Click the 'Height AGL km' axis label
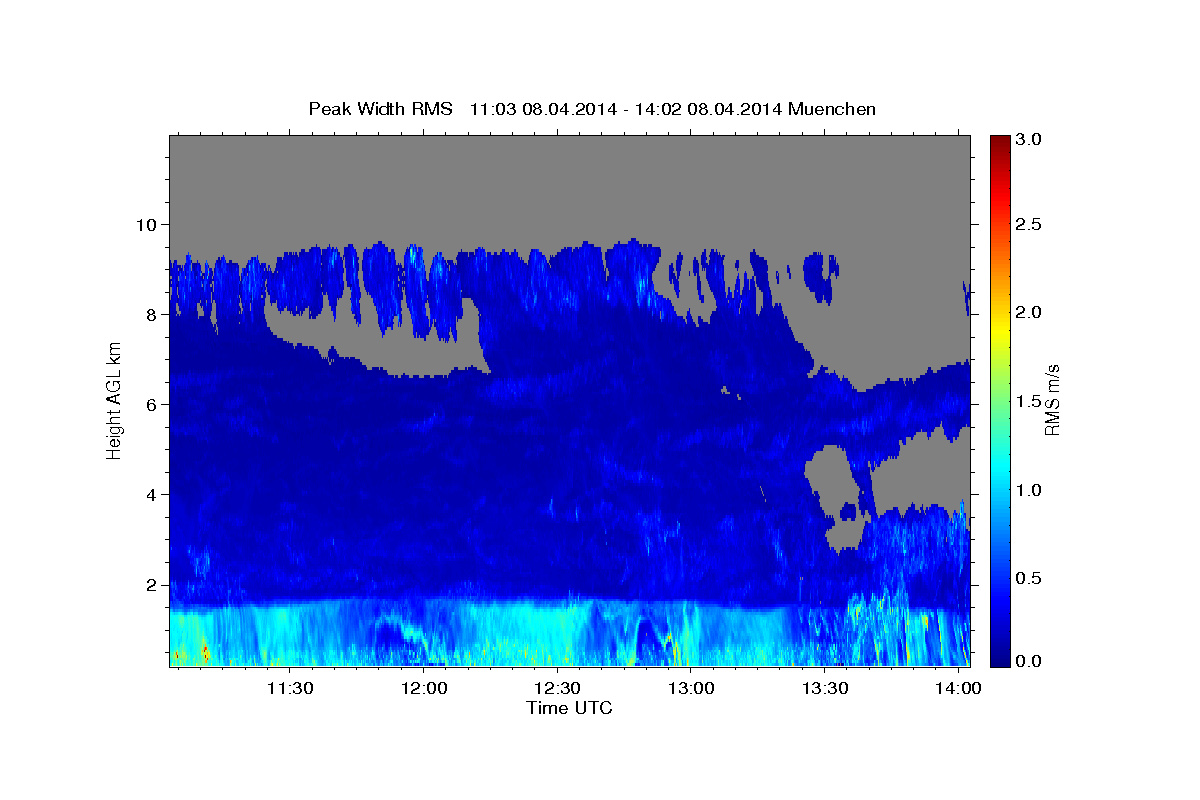1200x800 pixels. point(114,401)
